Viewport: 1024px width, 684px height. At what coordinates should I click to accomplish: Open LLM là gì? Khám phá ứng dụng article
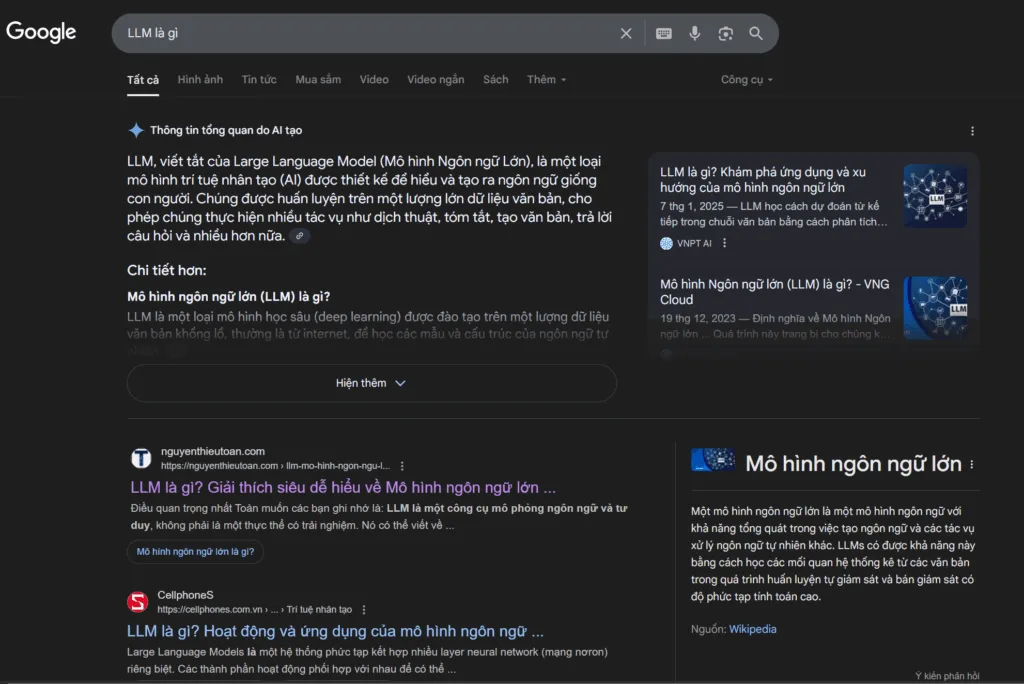click(x=763, y=180)
